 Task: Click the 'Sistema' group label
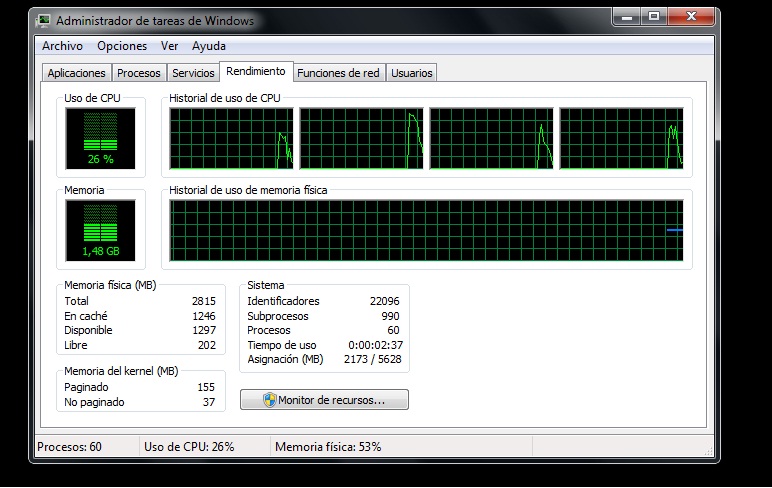point(265,285)
